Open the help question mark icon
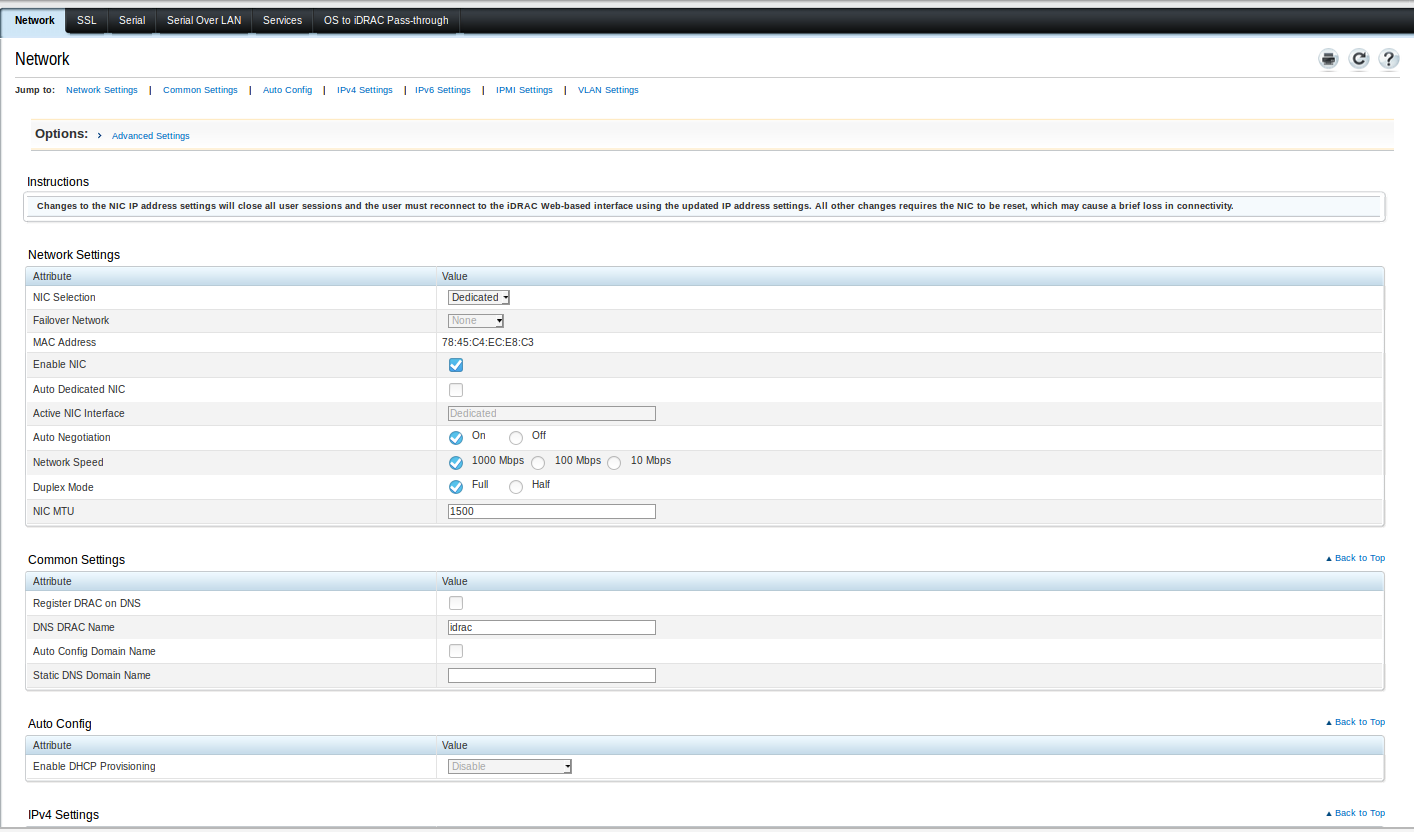 (x=1388, y=59)
